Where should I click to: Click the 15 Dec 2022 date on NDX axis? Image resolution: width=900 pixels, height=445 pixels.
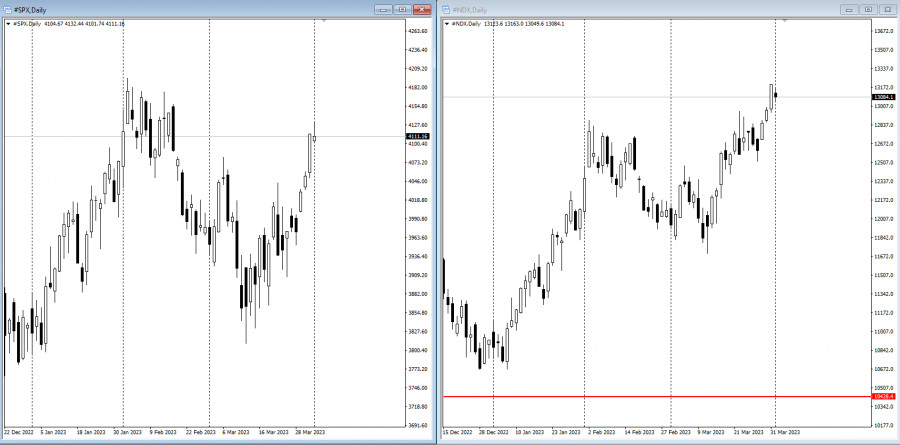[456, 432]
